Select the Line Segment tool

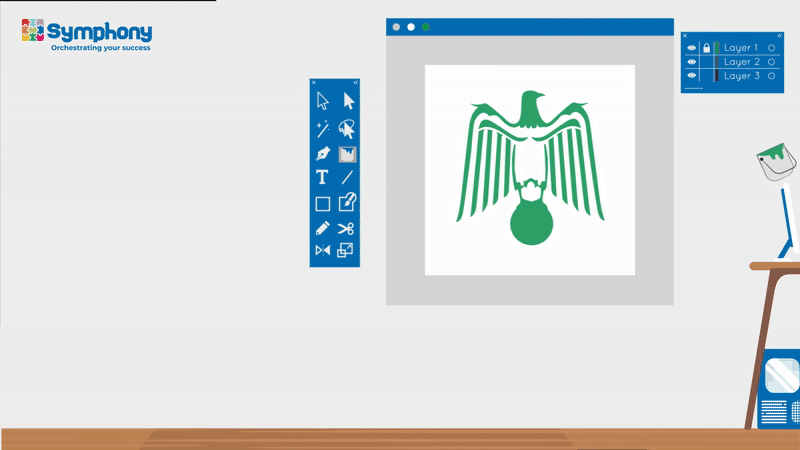[348, 178]
